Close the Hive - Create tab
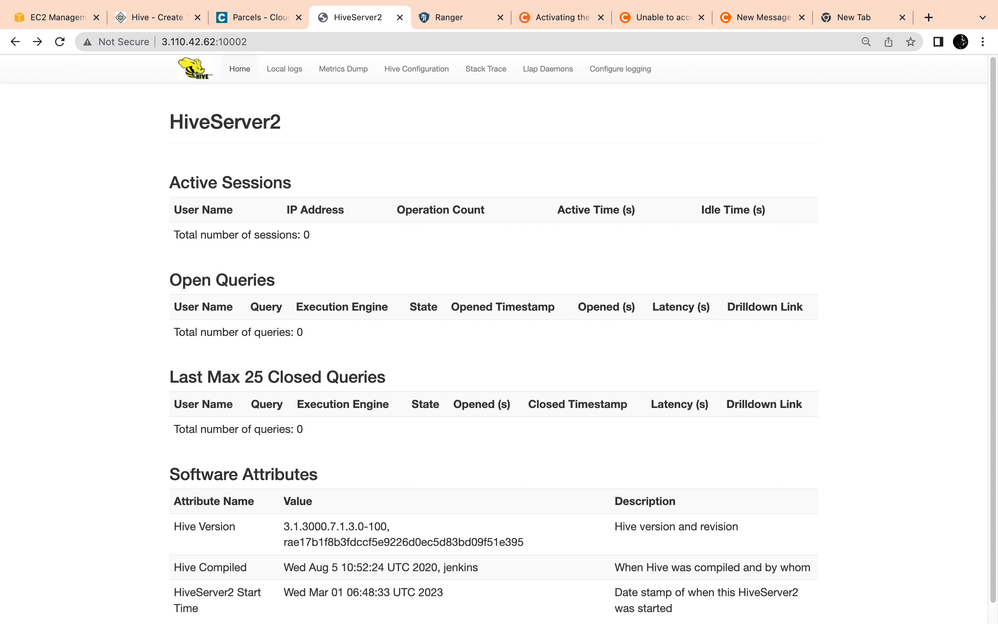This screenshot has width=998, height=624. point(197,17)
